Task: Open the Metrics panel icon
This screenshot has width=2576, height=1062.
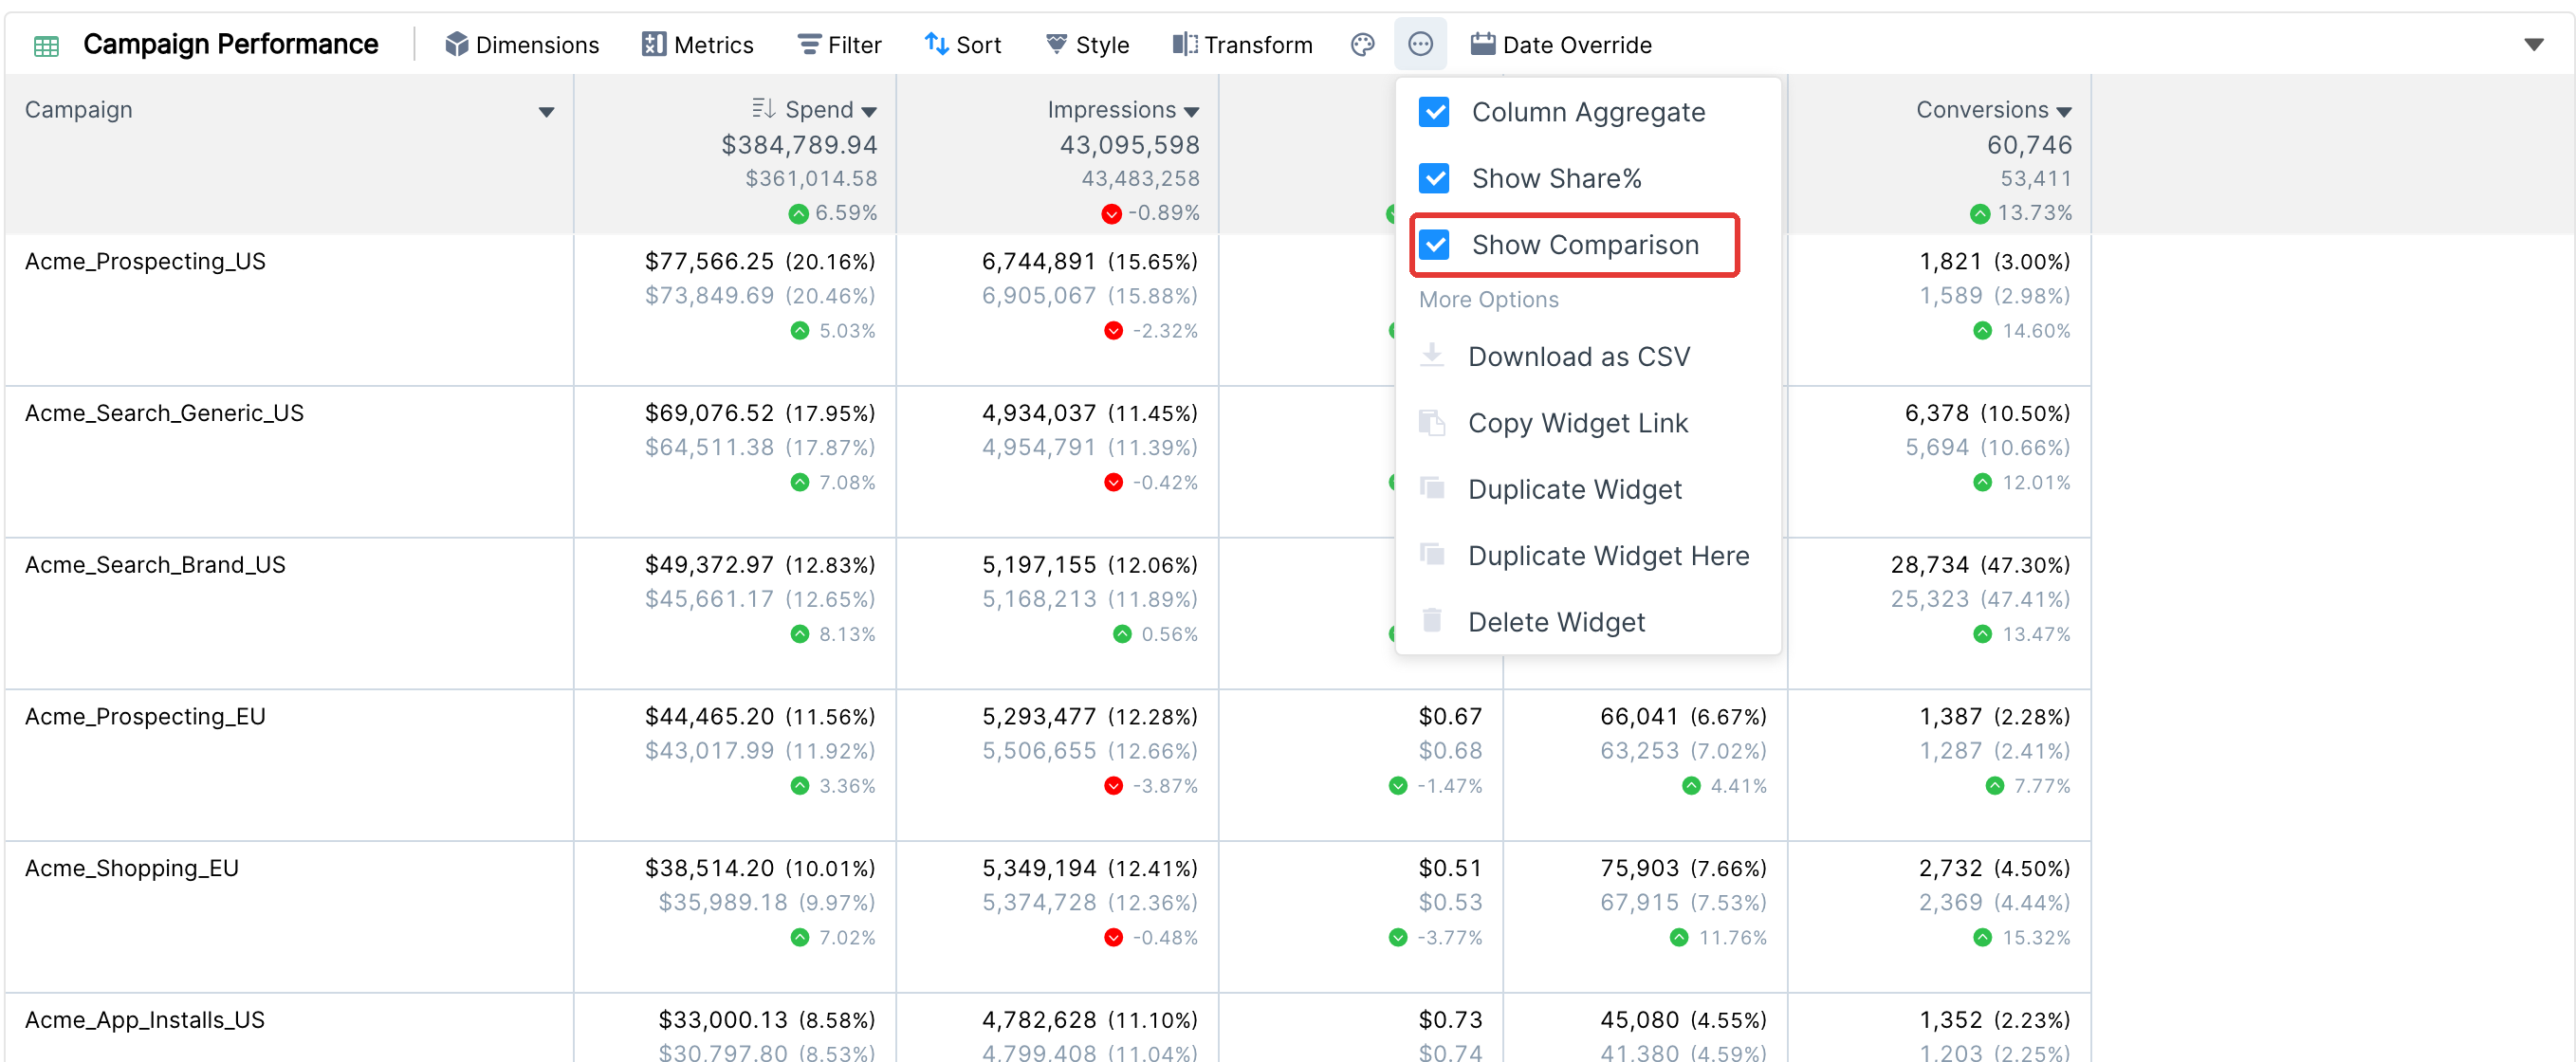Action: [654, 44]
